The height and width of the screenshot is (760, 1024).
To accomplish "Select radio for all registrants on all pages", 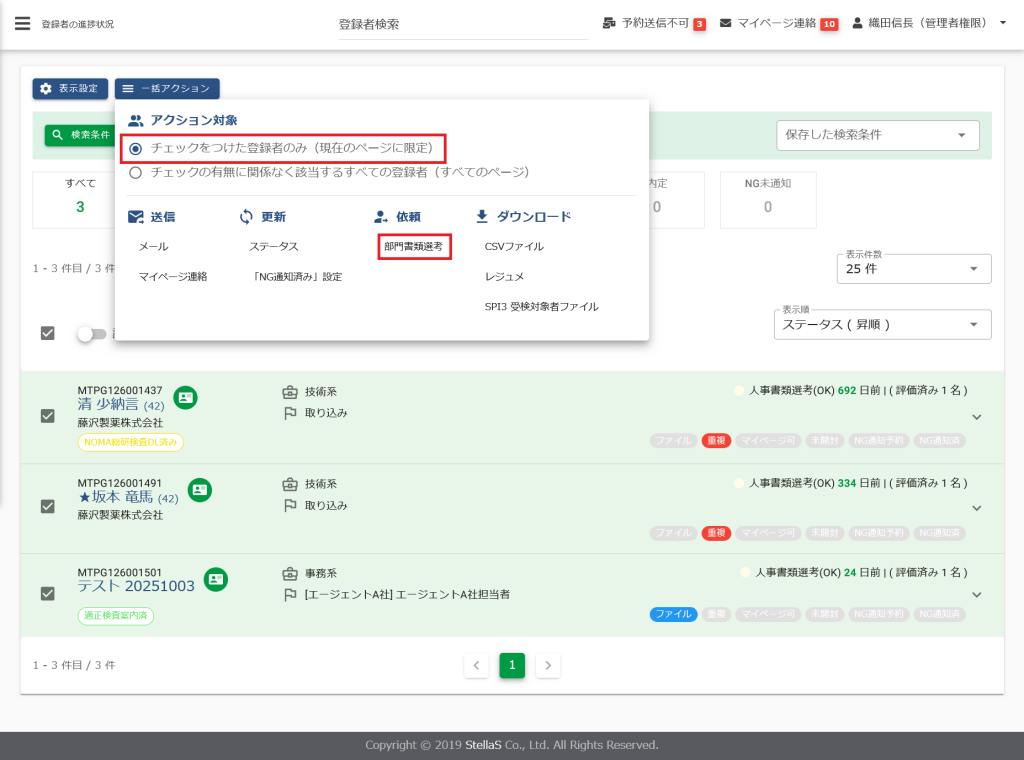I will (136, 172).
